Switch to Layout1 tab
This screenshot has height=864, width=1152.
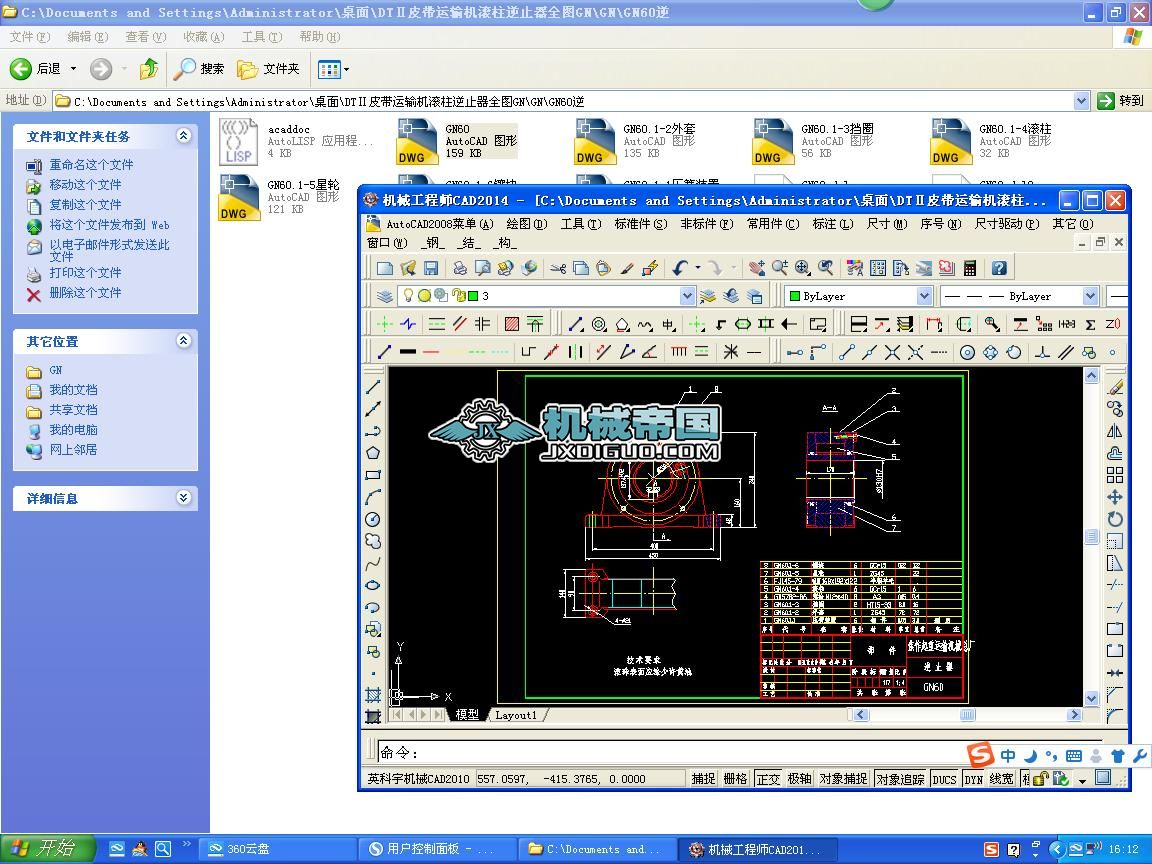tap(516, 715)
